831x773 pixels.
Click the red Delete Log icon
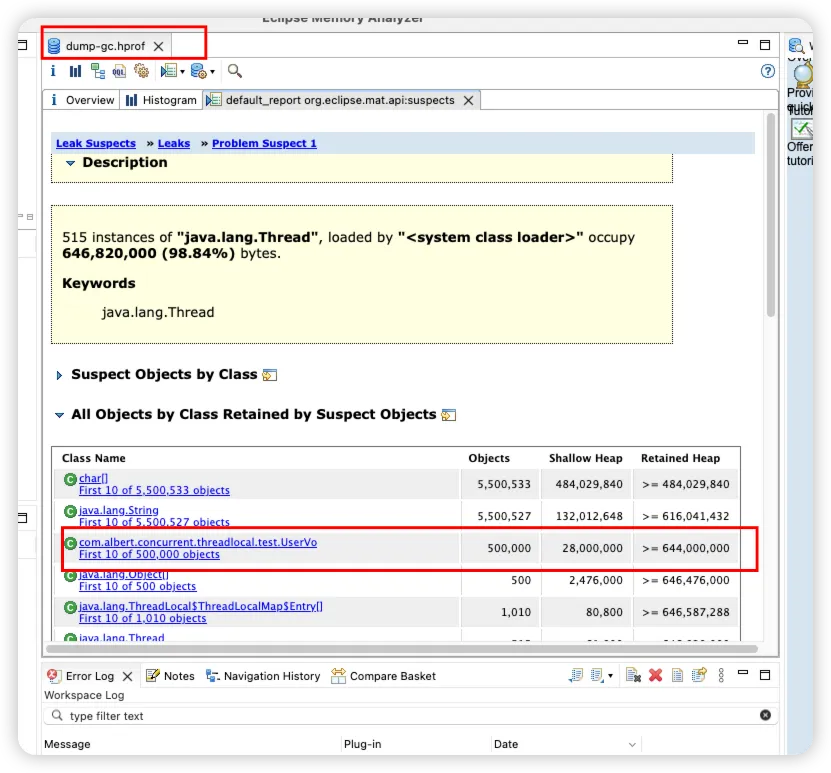656,676
